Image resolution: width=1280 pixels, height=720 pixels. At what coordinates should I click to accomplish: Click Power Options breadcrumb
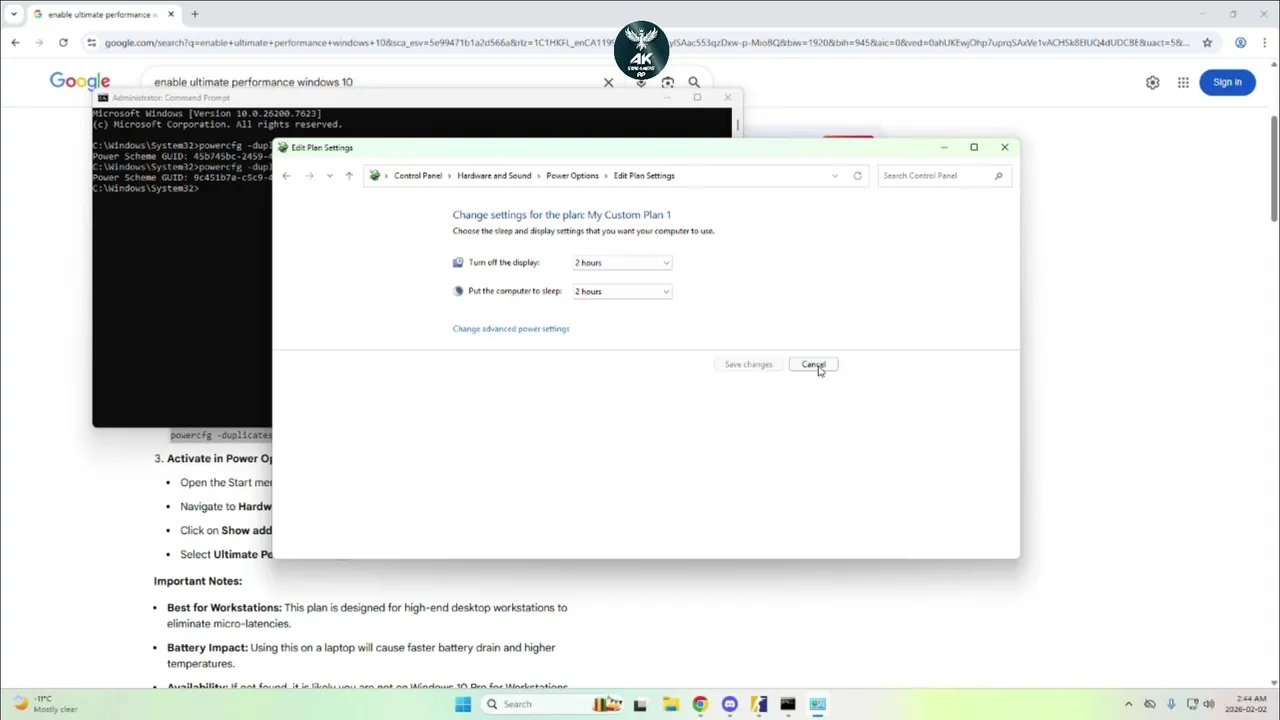[x=572, y=176]
